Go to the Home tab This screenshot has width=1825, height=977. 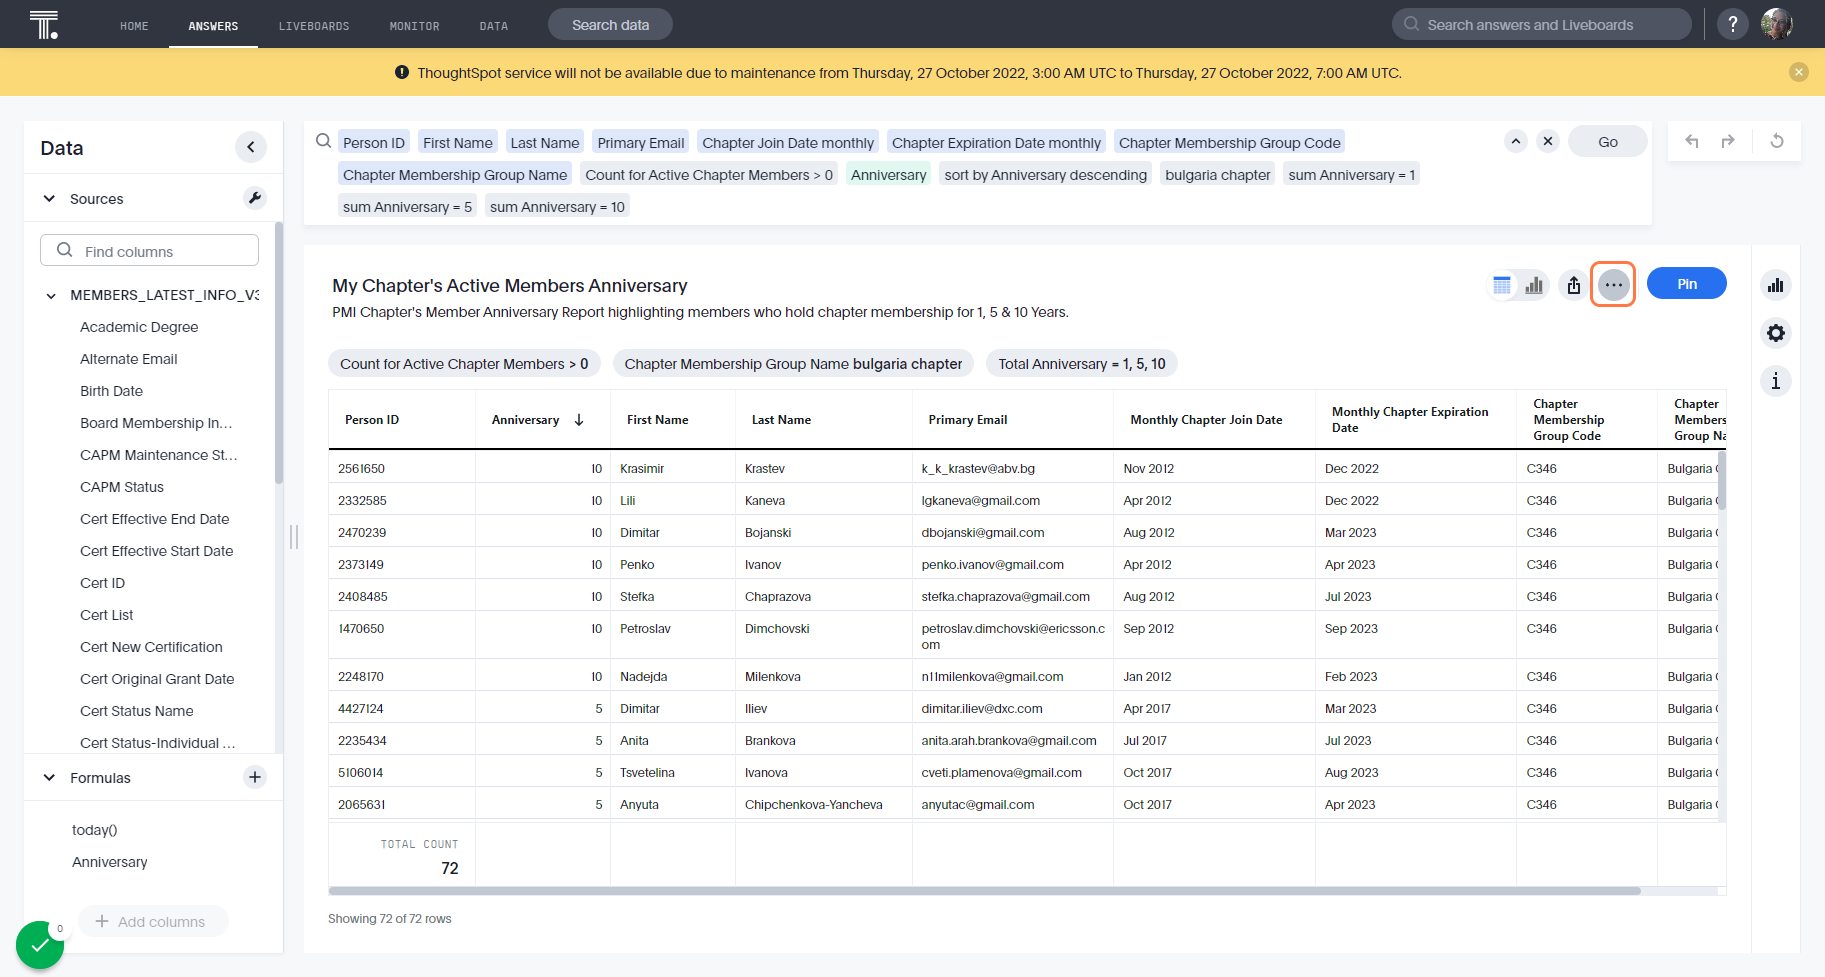[134, 26]
